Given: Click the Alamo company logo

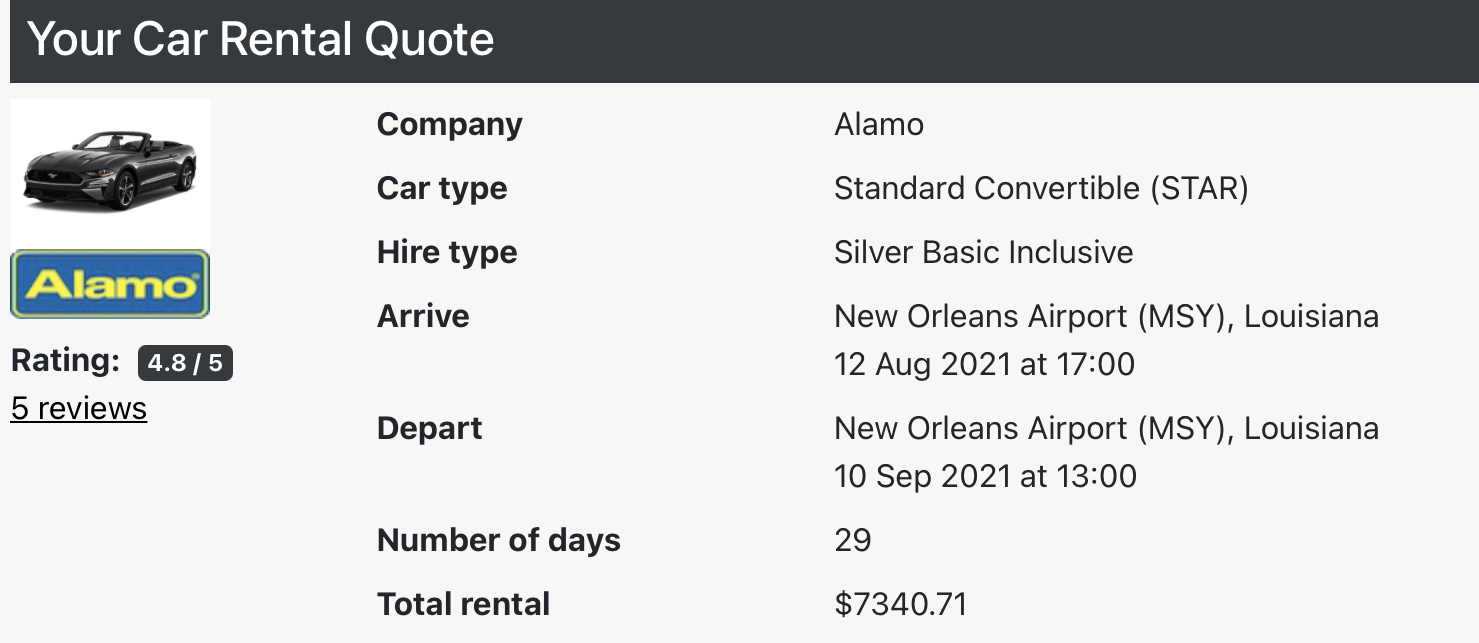Looking at the screenshot, I should [x=110, y=285].
